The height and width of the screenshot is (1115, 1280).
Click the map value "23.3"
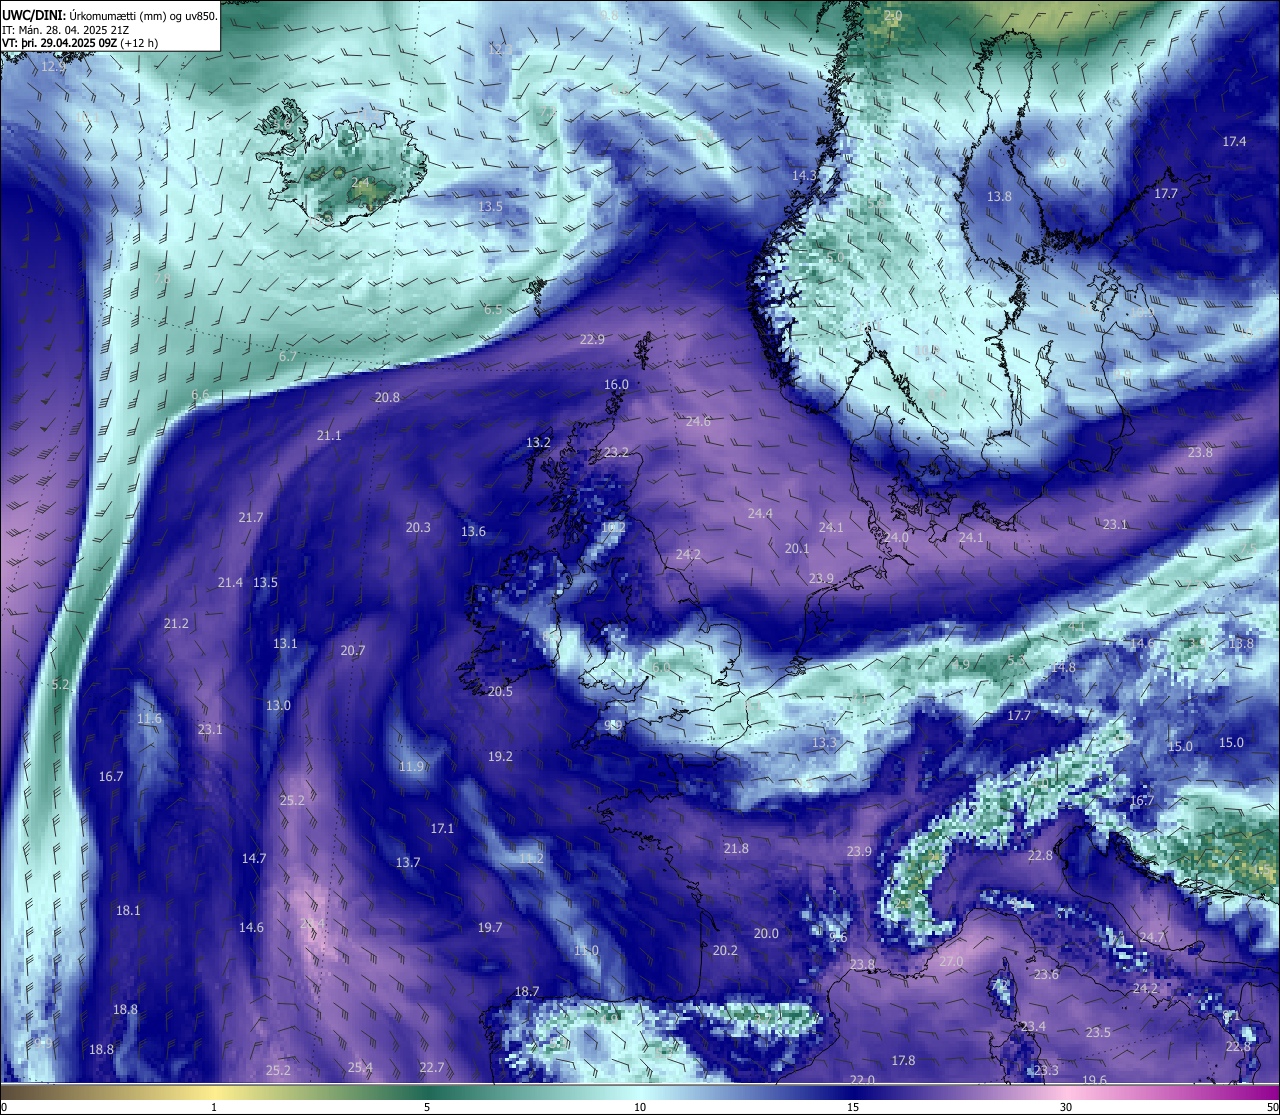(x=1046, y=1071)
